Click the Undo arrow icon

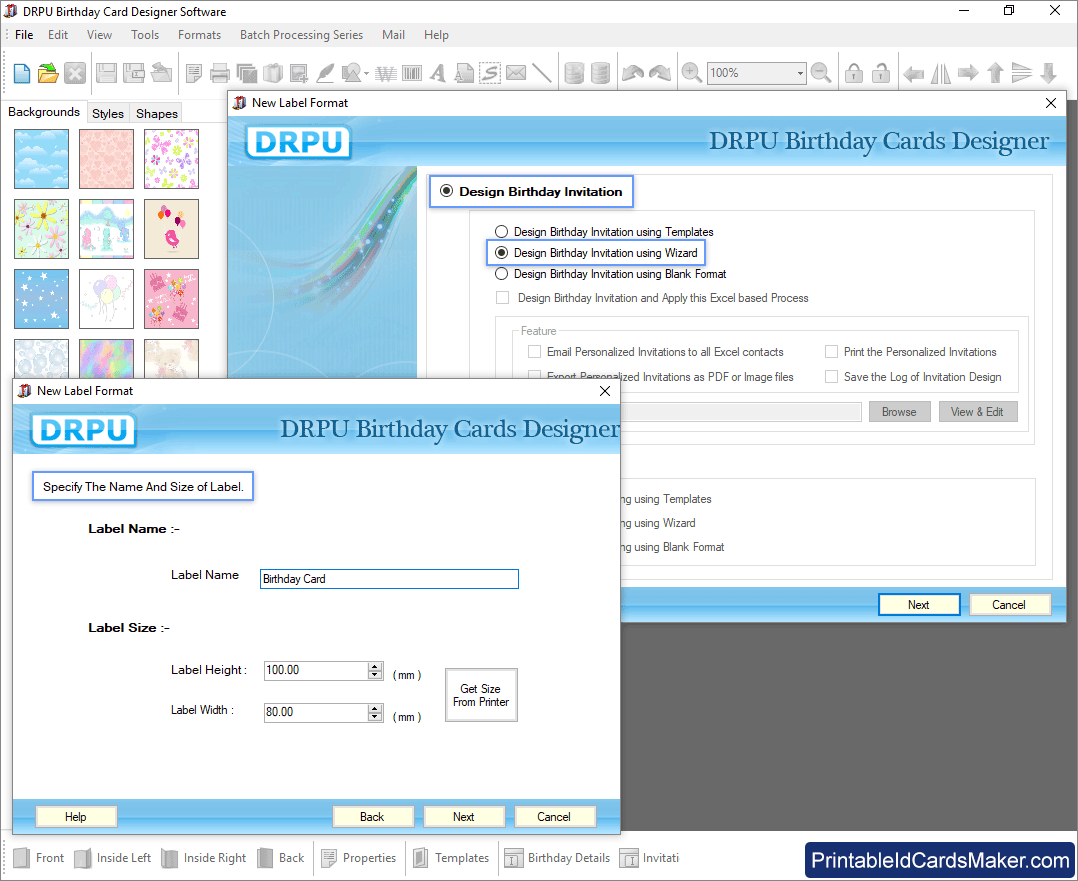coord(632,73)
